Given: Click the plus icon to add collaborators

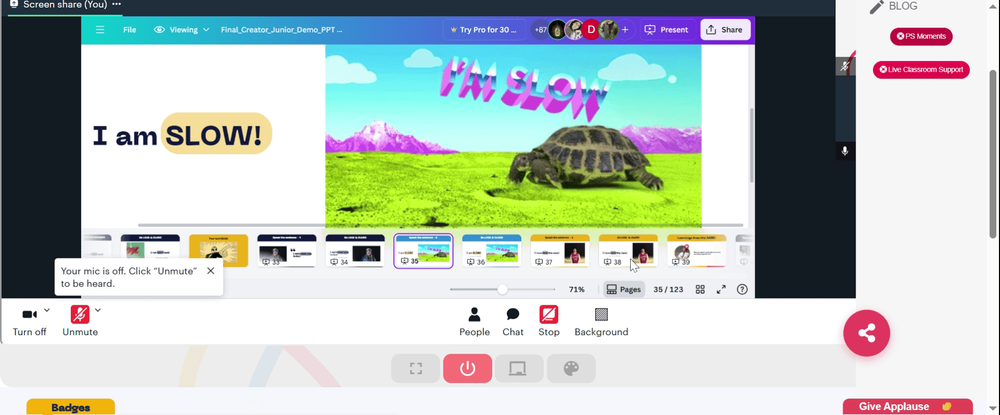Looking at the screenshot, I should click(625, 29).
